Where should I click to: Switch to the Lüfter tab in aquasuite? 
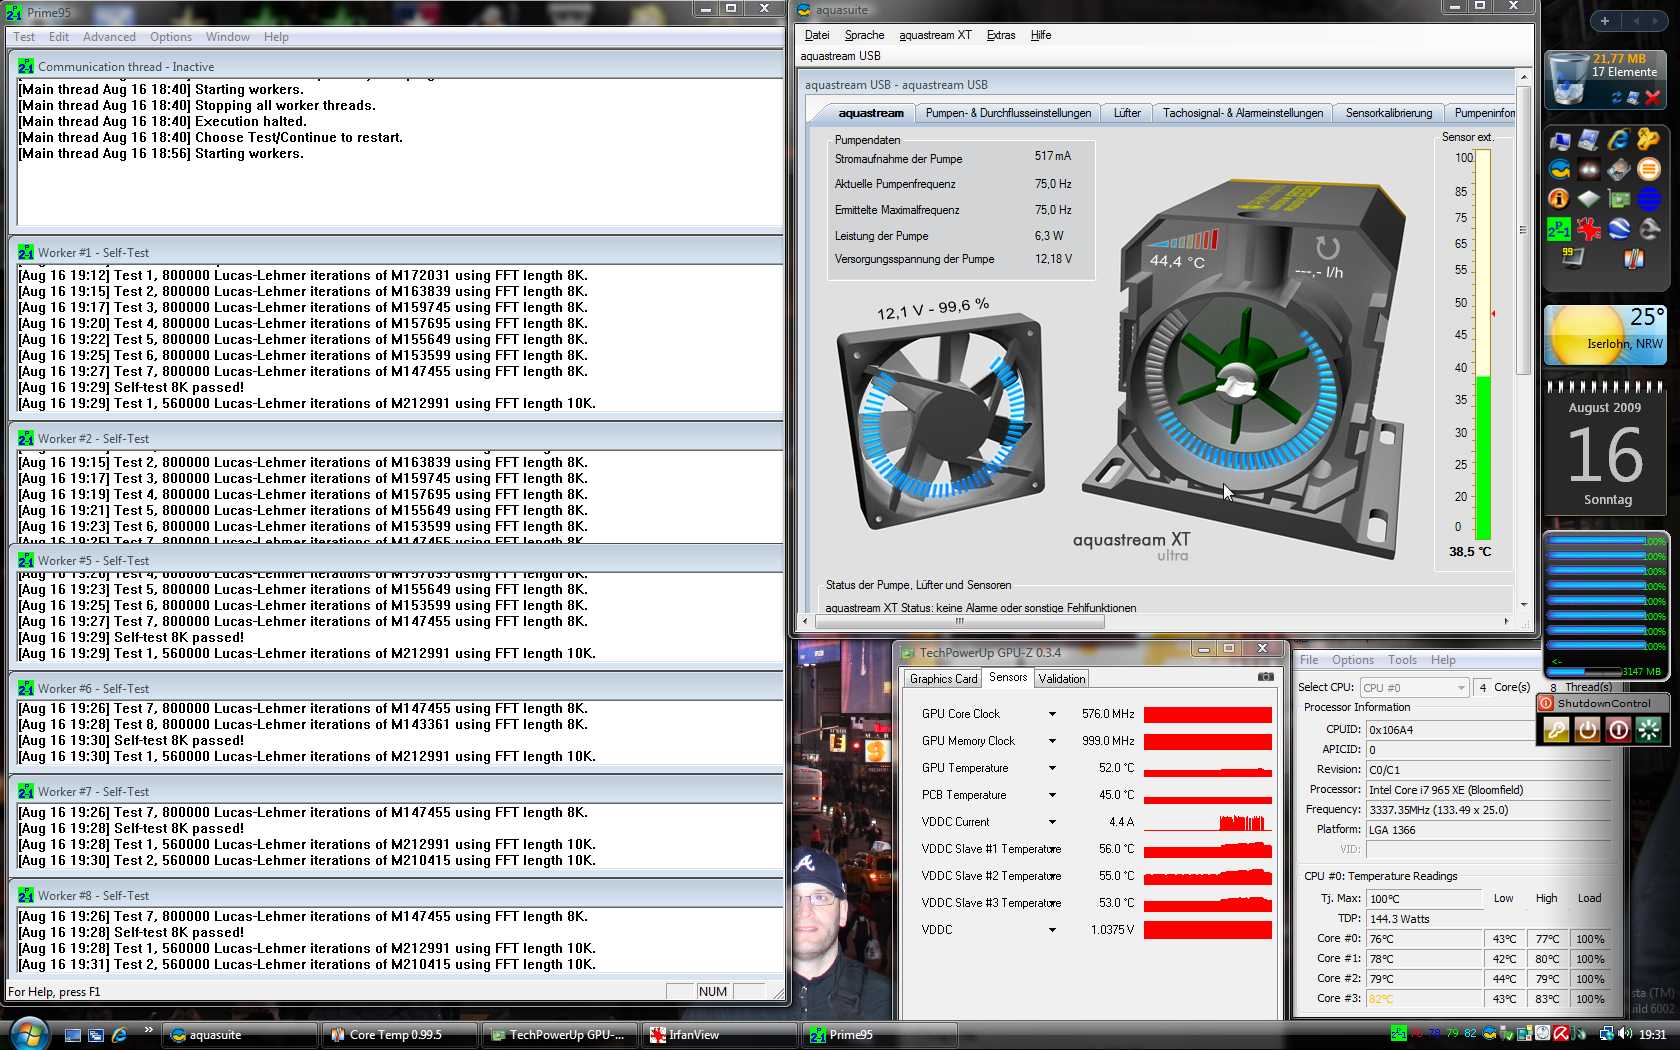[x=1127, y=113]
